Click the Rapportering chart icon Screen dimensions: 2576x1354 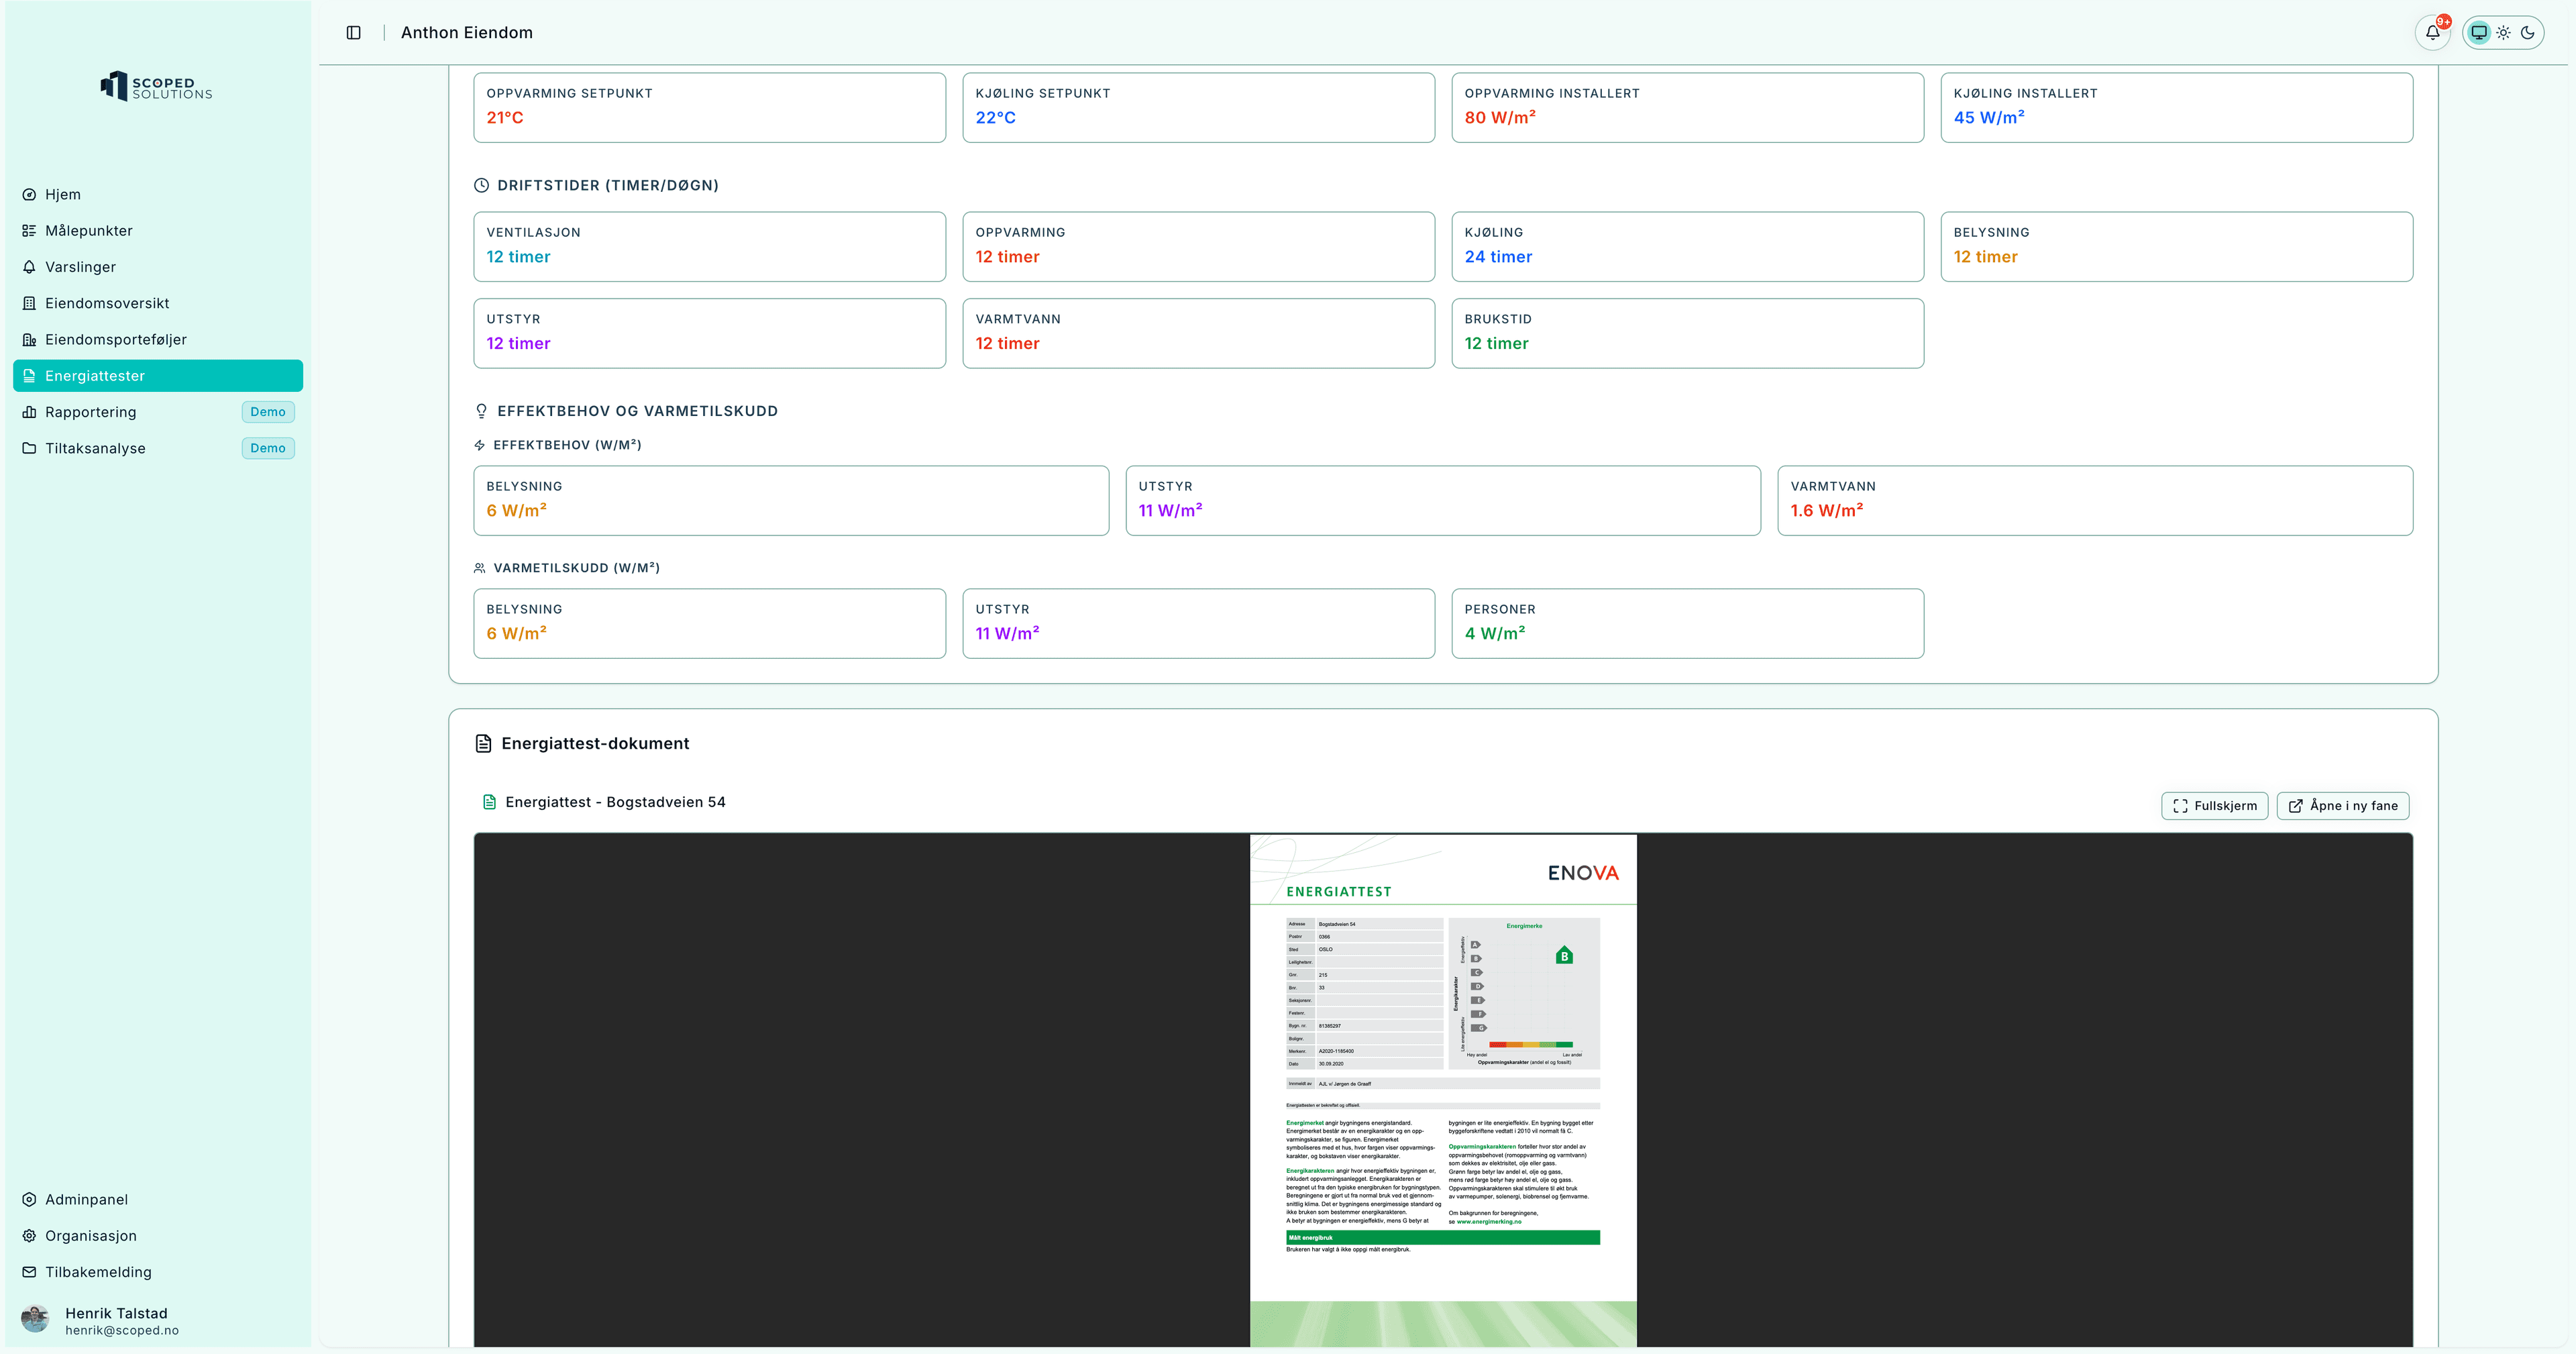(x=29, y=412)
